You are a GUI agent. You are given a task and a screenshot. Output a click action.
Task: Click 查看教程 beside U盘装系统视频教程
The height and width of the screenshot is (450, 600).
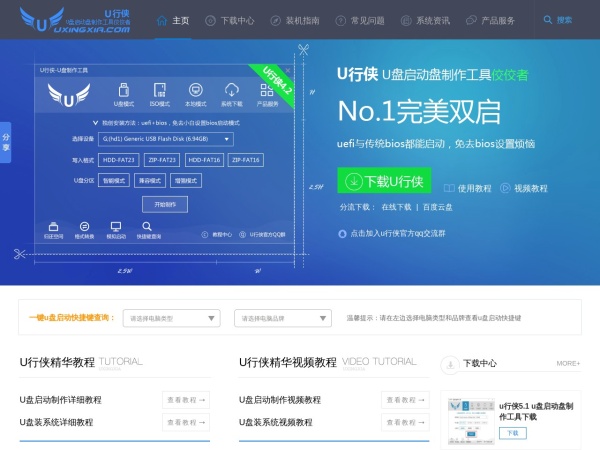pyautogui.click(x=405, y=422)
